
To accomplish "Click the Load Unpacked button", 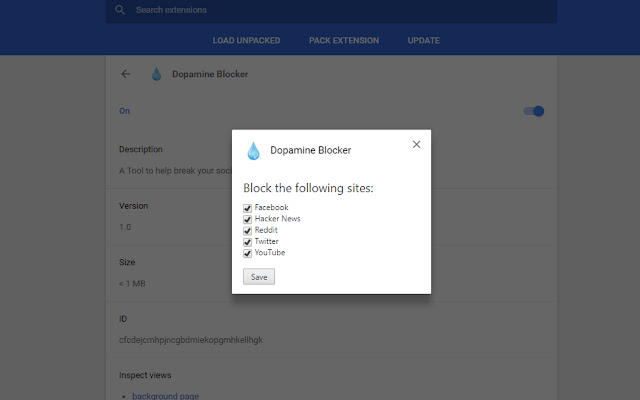I will pos(246,41).
